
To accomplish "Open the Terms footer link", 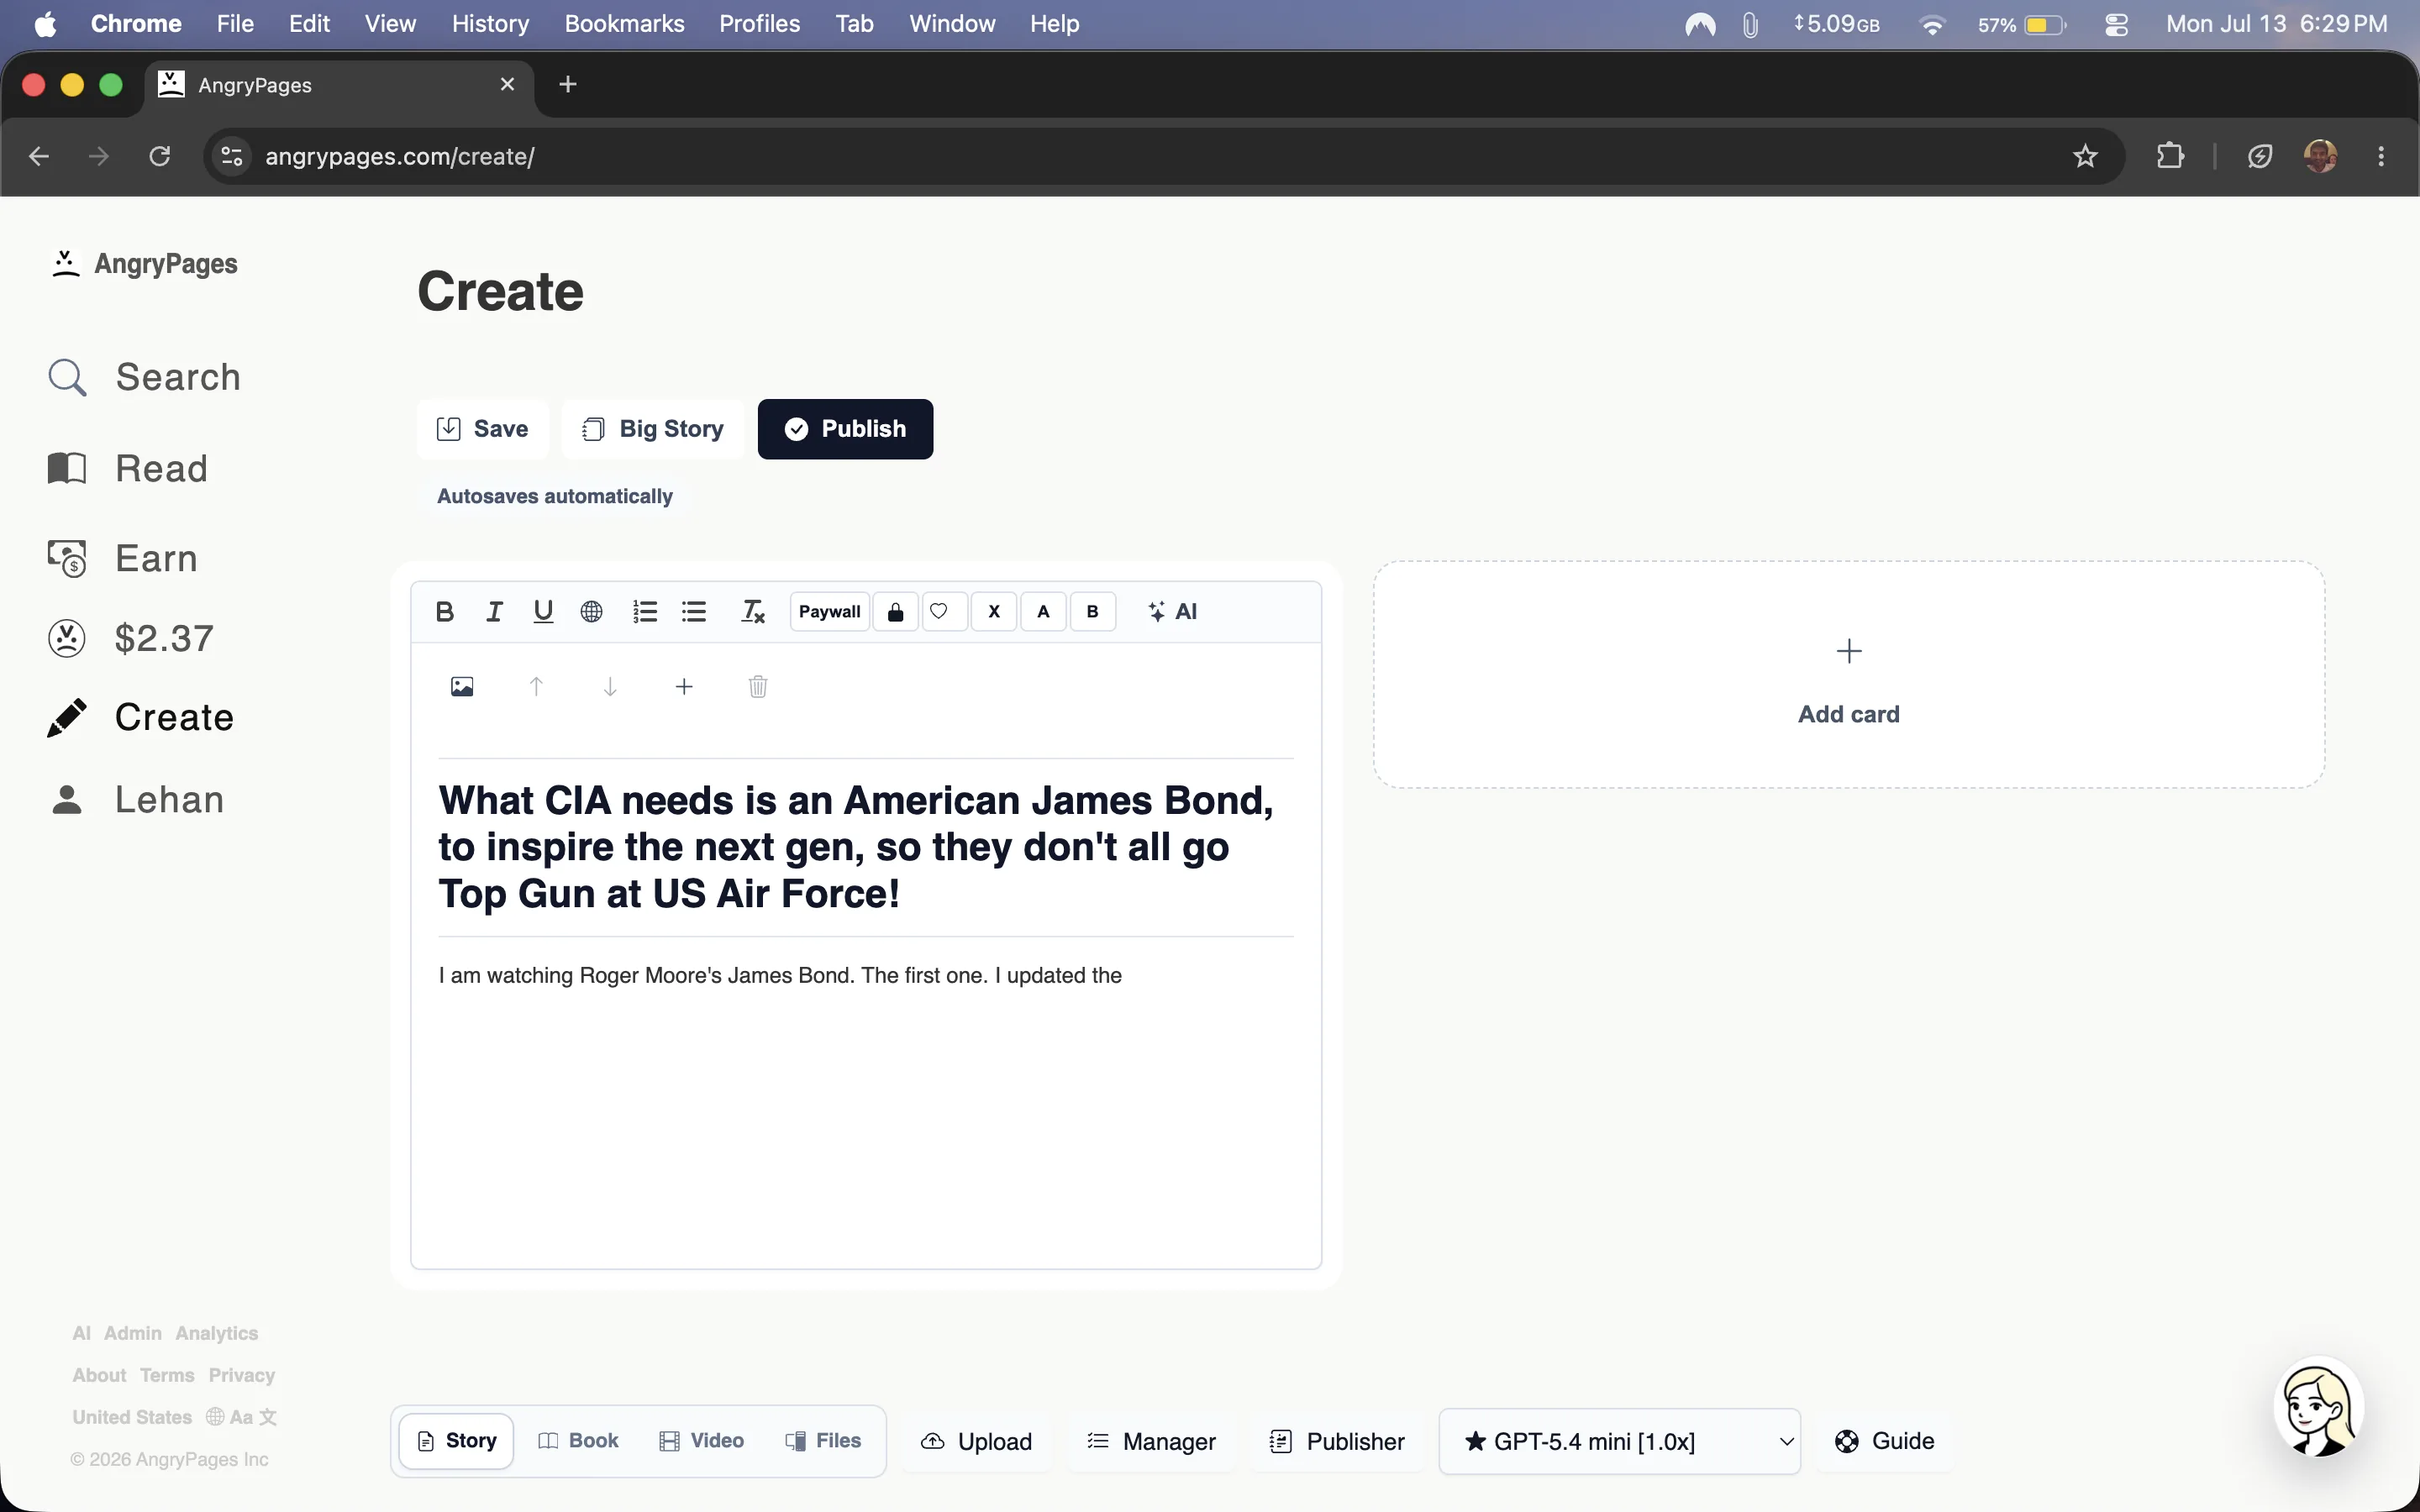I will [x=167, y=1375].
